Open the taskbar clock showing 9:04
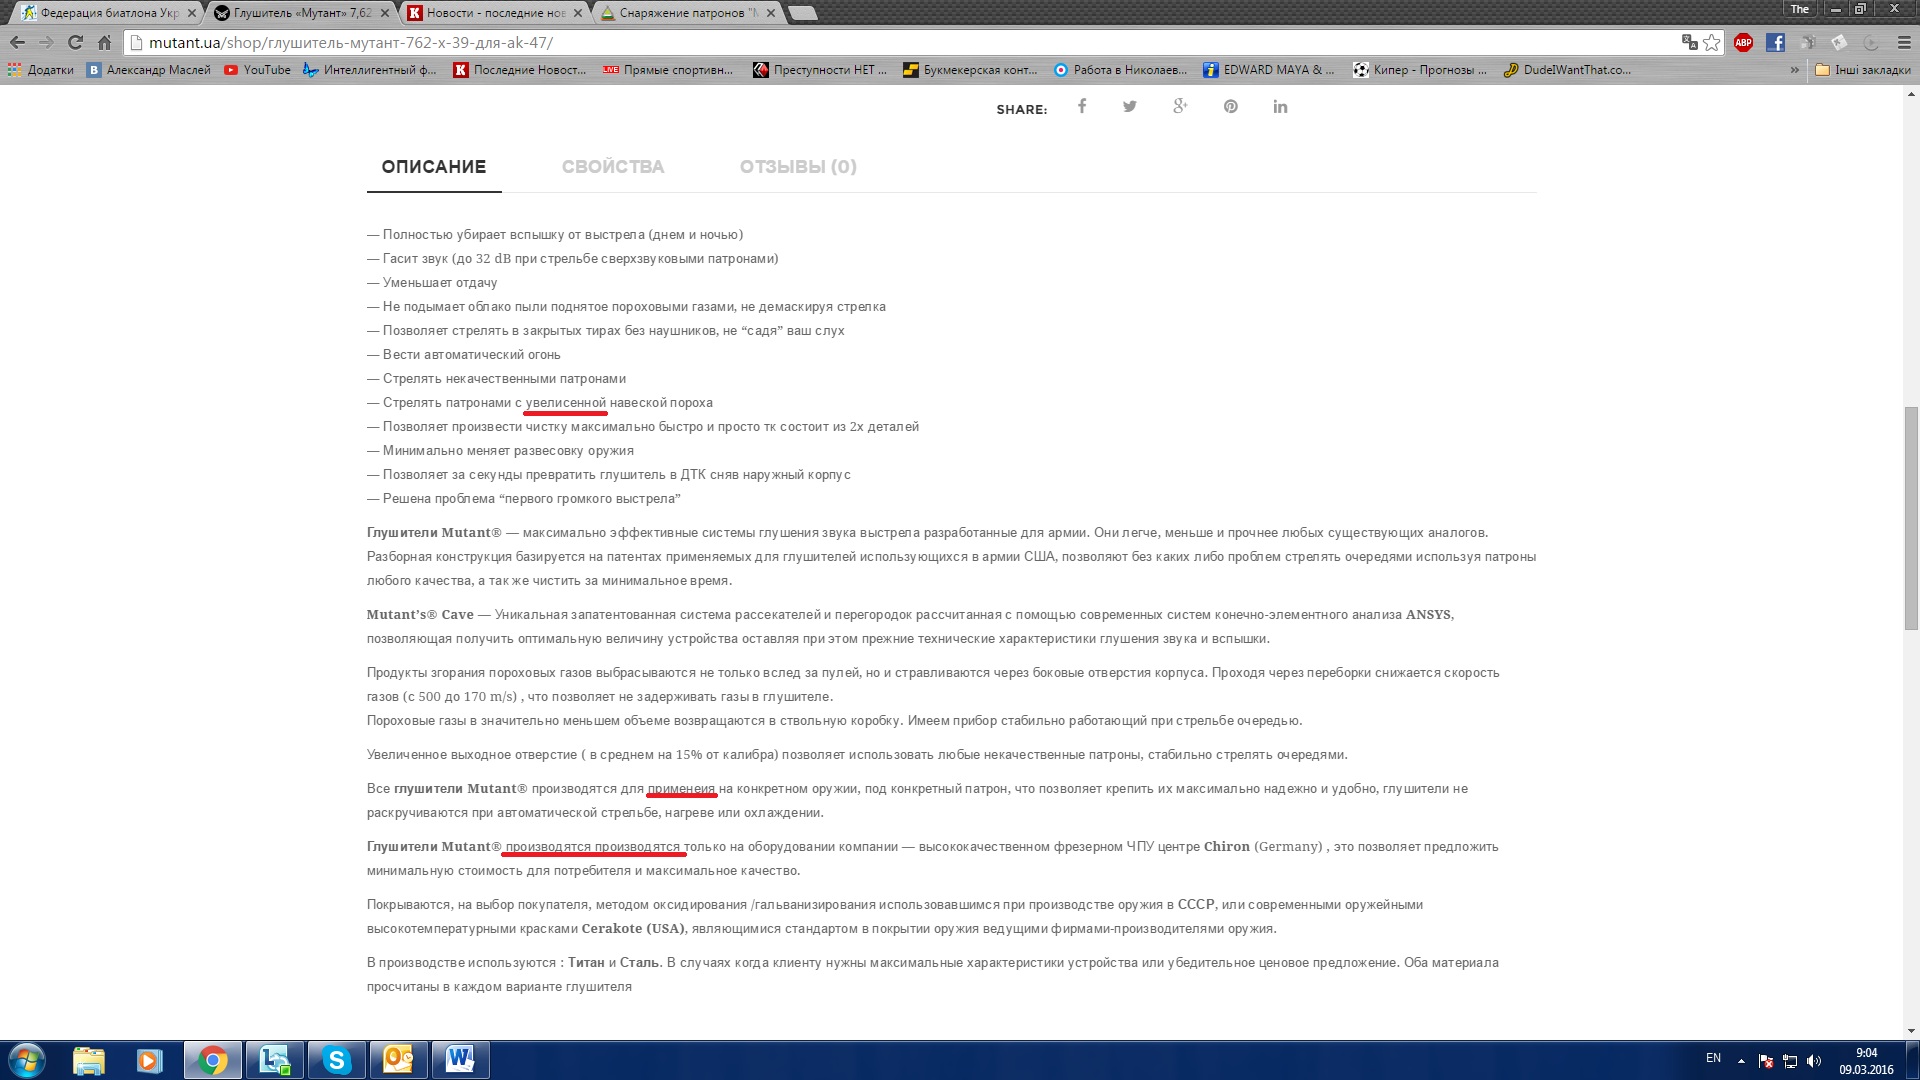The height and width of the screenshot is (1080, 1920). coord(1866,1061)
